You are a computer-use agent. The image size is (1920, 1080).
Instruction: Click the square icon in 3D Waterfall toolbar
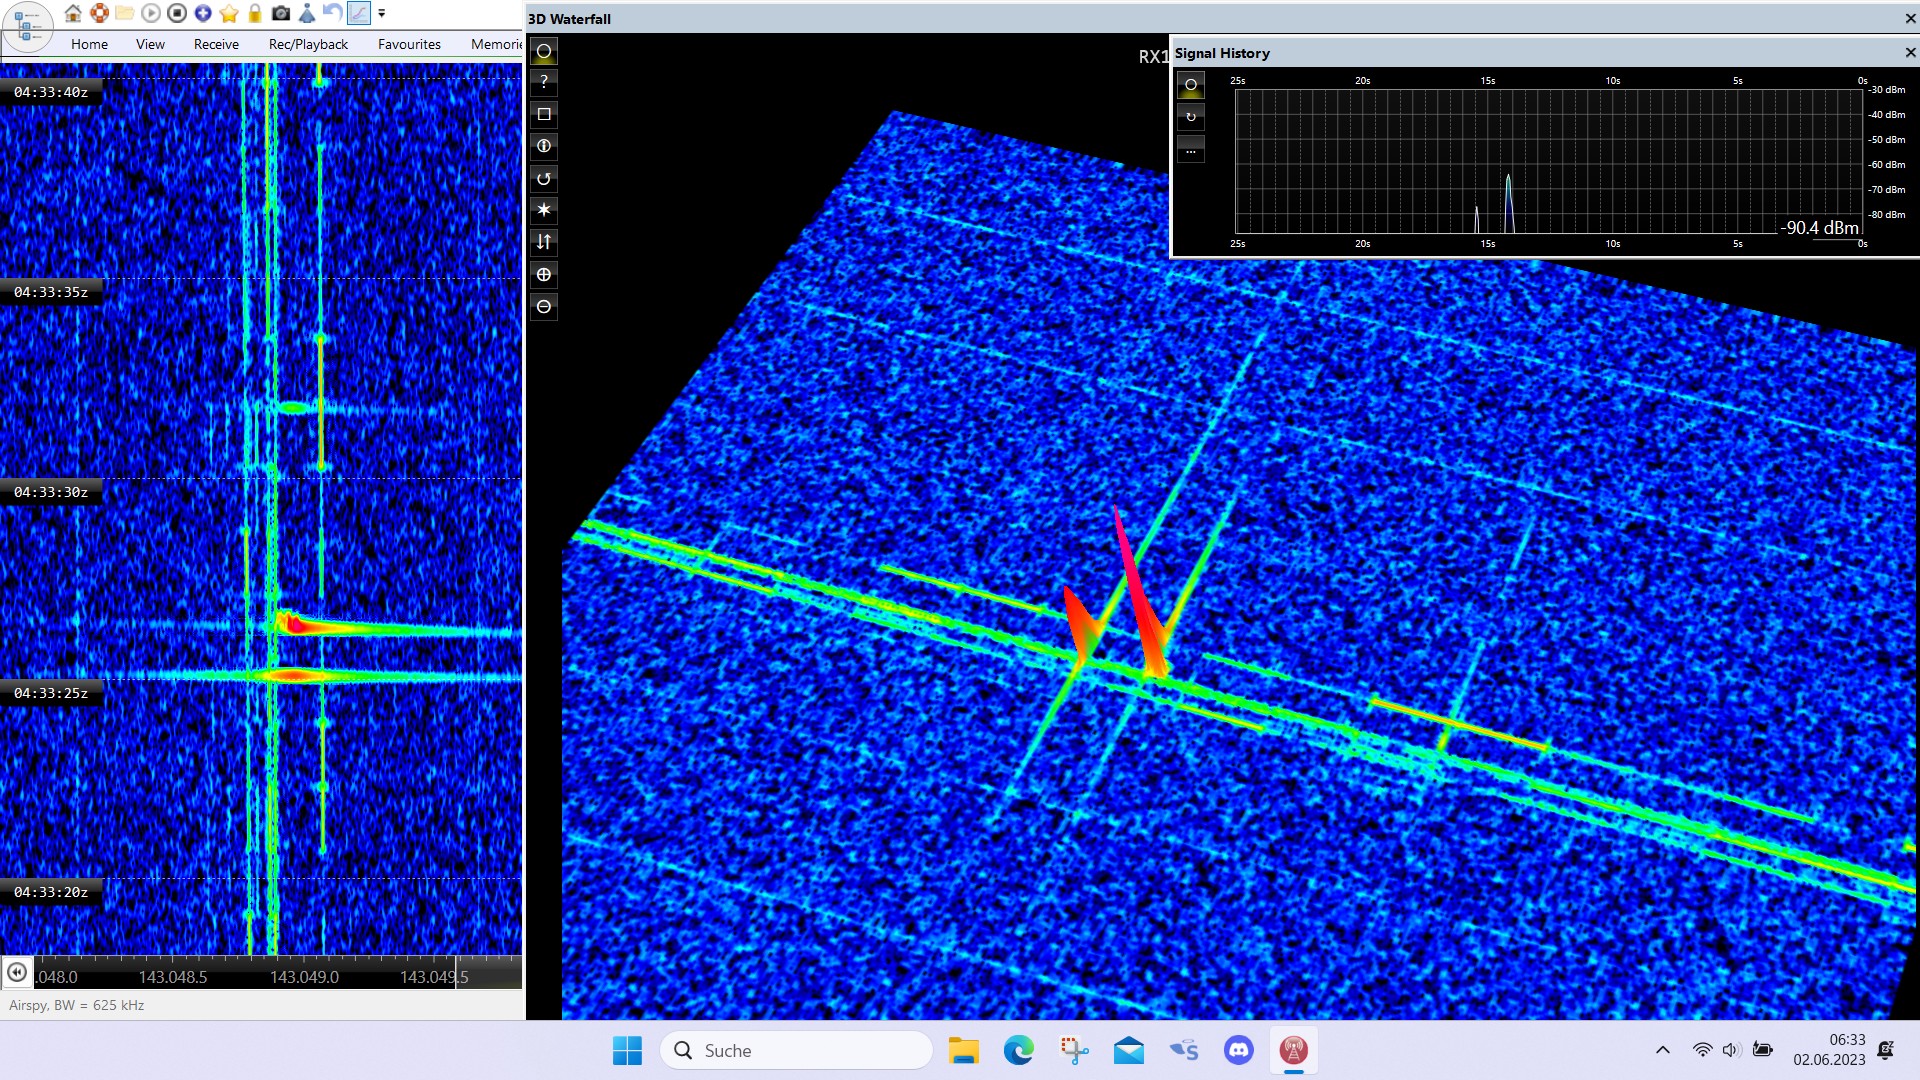pos(544,114)
